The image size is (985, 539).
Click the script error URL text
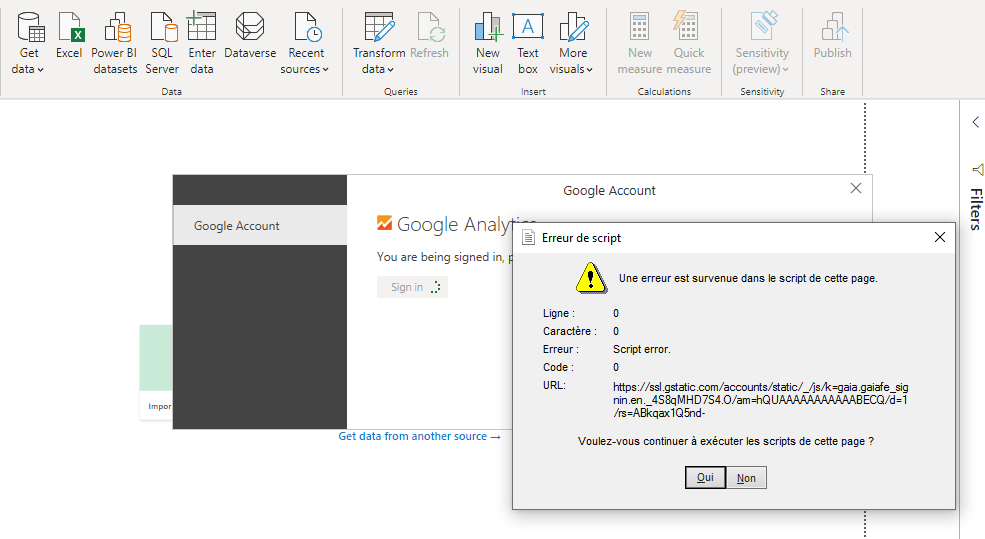(761, 400)
